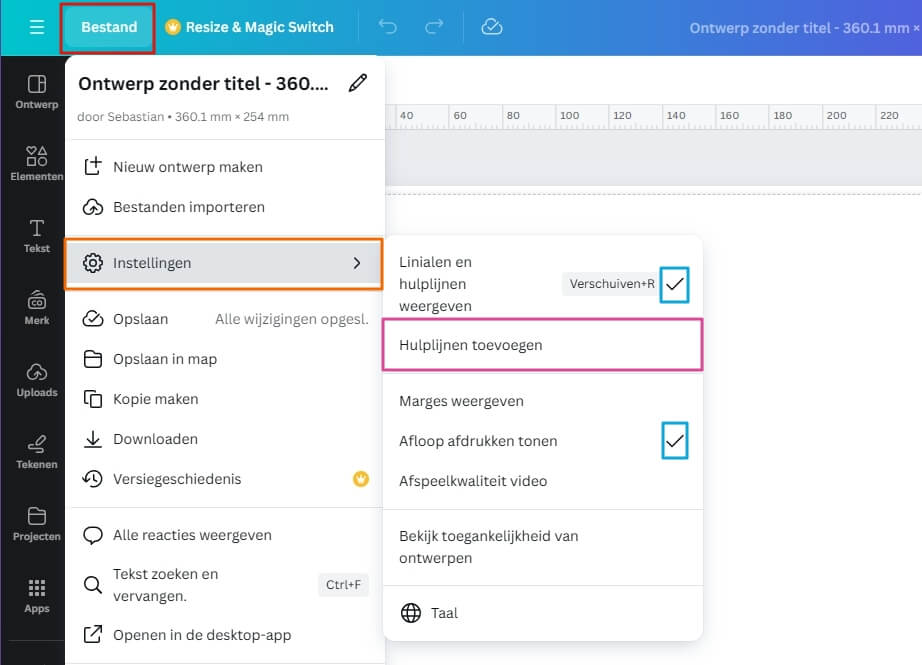Click the design title in the top bar

pyautogui.click(x=804, y=28)
